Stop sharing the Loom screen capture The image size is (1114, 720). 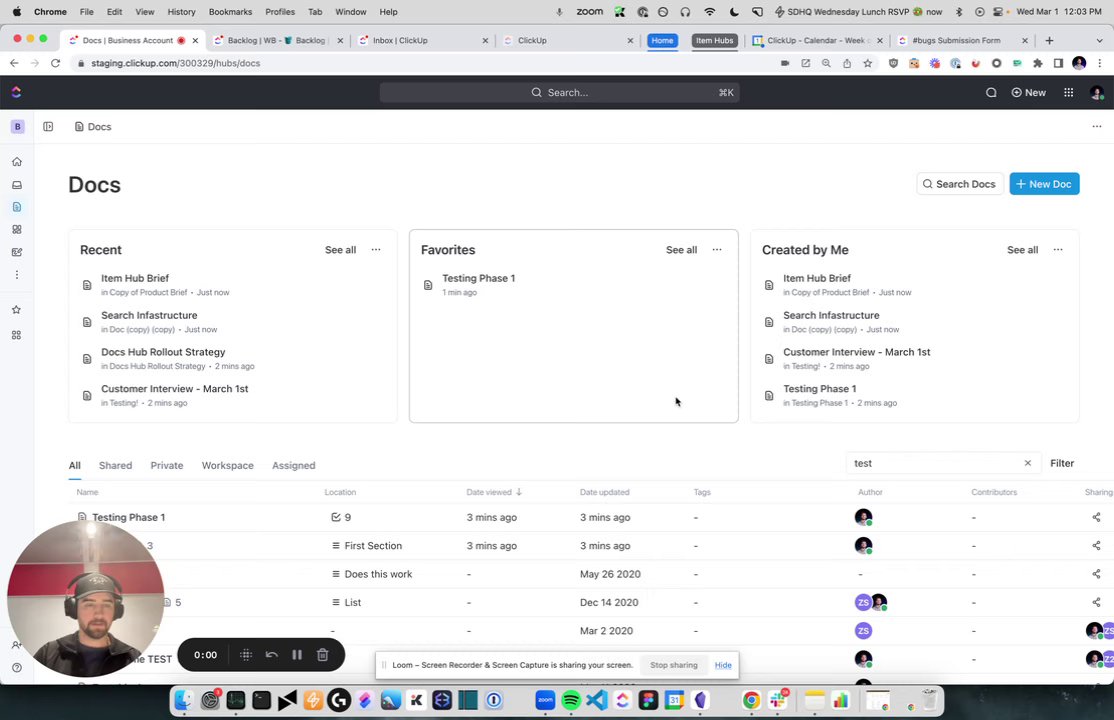(x=674, y=665)
